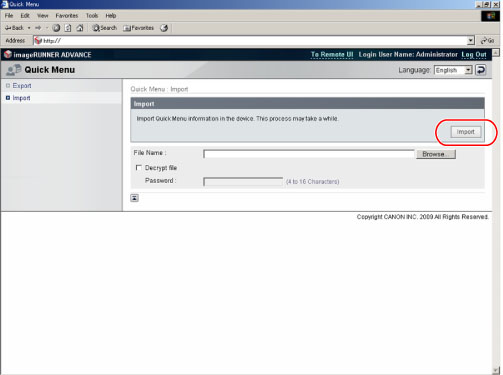Viewport: 503px width, 375px height.
Task: Click the Browse... button
Action: pos(436,154)
